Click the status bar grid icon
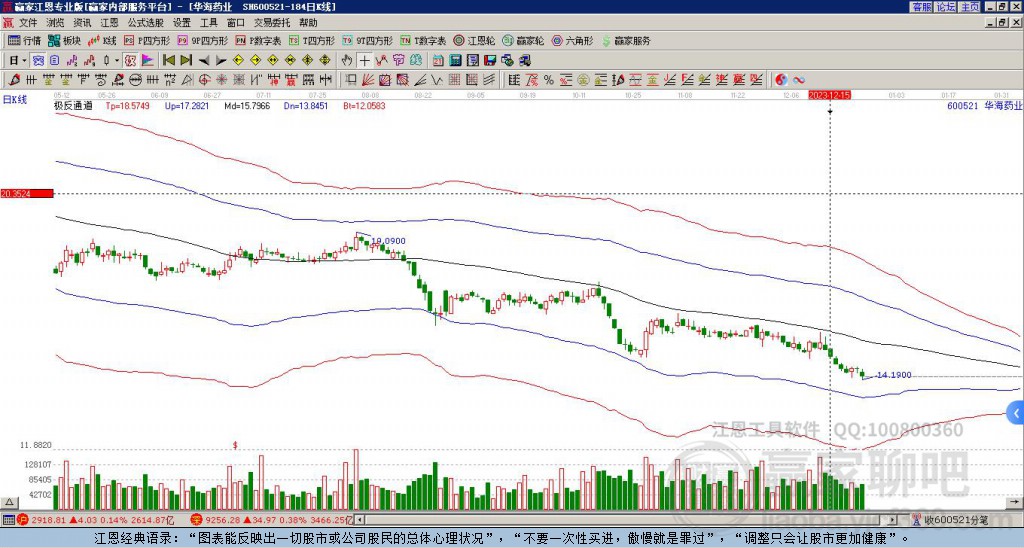 coord(8,520)
